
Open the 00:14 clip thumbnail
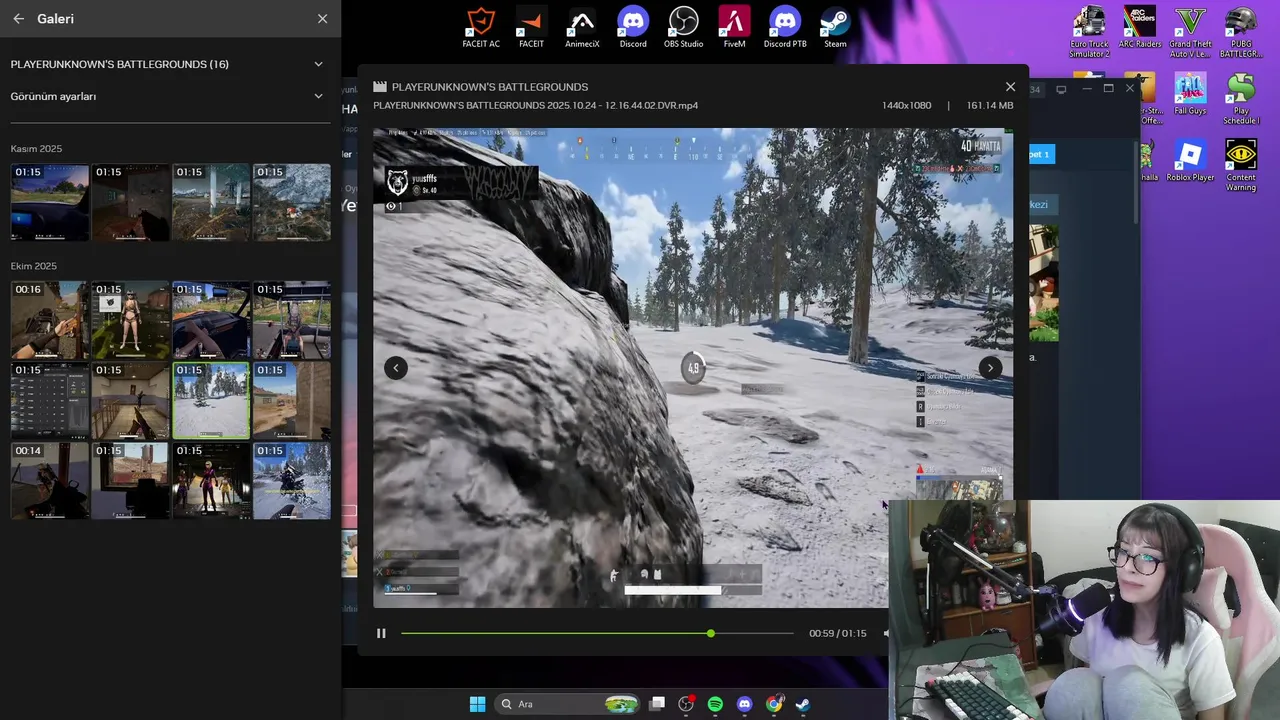pyautogui.click(x=50, y=481)
